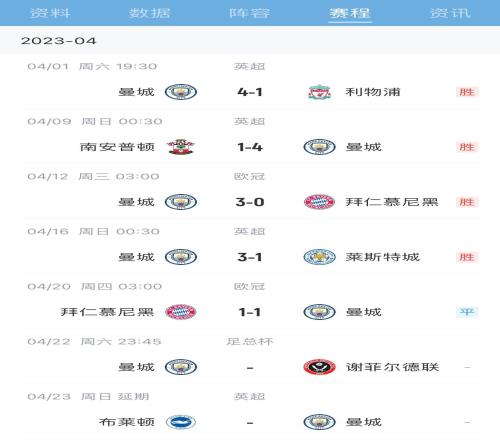The image size is (500, 440).
Task: Open team name 谢菲尔德联
Action: coord(392,367)
